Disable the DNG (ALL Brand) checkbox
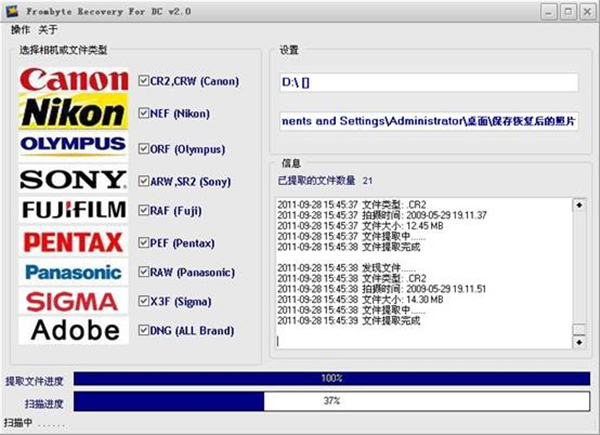Viewport: 600px width, 435px height. pyautogui.click(x=145, y=331)
